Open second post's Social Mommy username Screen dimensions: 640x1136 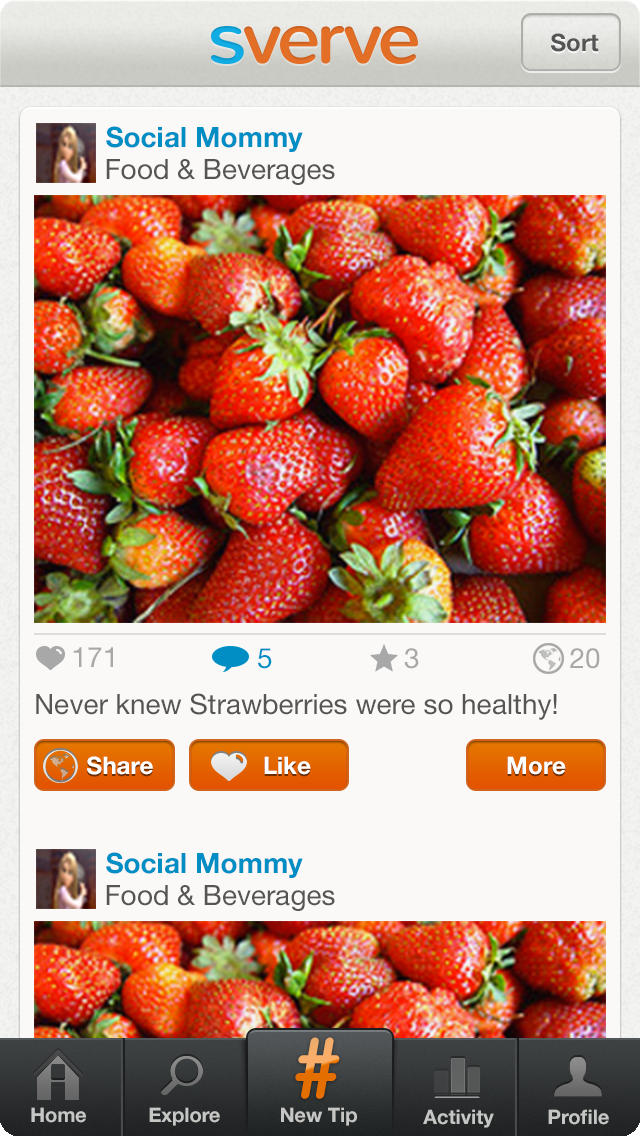(x=204, y=864)
